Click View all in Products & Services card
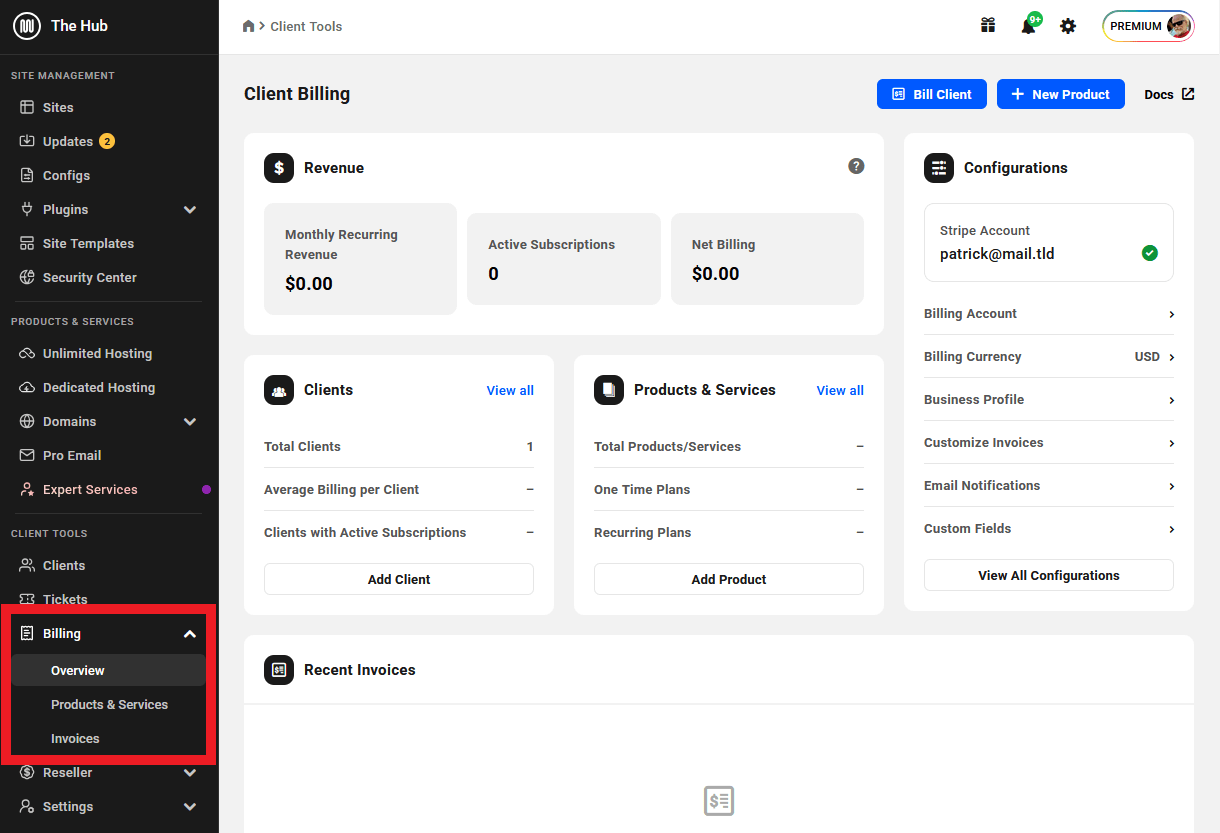The width and height of the screenshot is (1220, 833). point(840,390)
